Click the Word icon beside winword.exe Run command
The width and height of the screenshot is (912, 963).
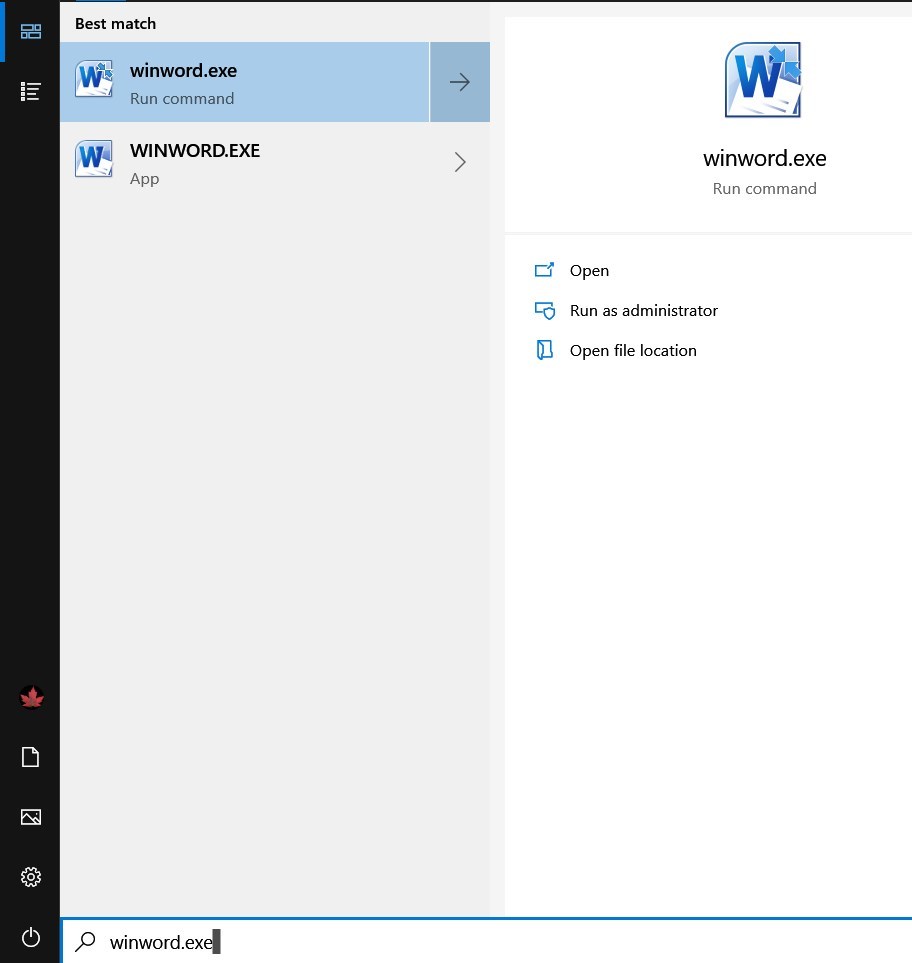coord(94,79)
